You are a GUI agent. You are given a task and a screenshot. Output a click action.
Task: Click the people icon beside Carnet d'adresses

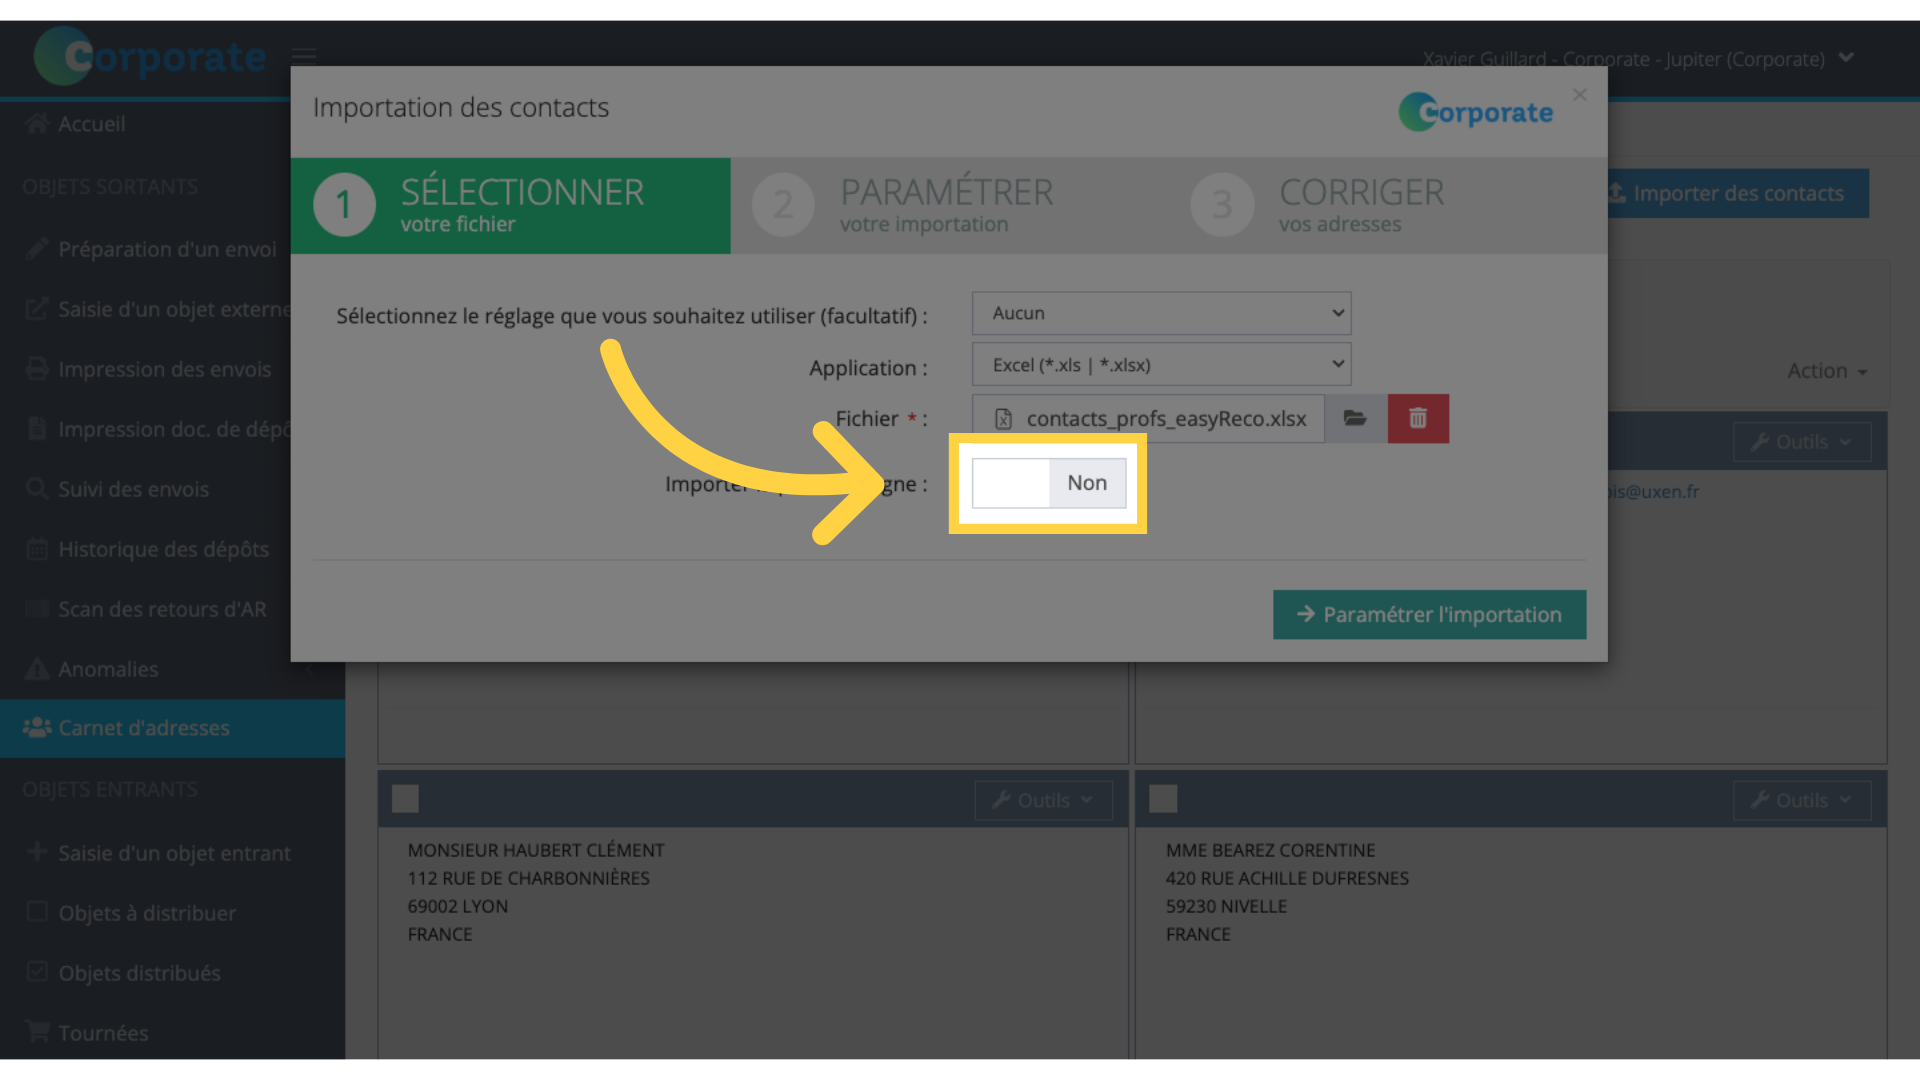coord(37,727)
